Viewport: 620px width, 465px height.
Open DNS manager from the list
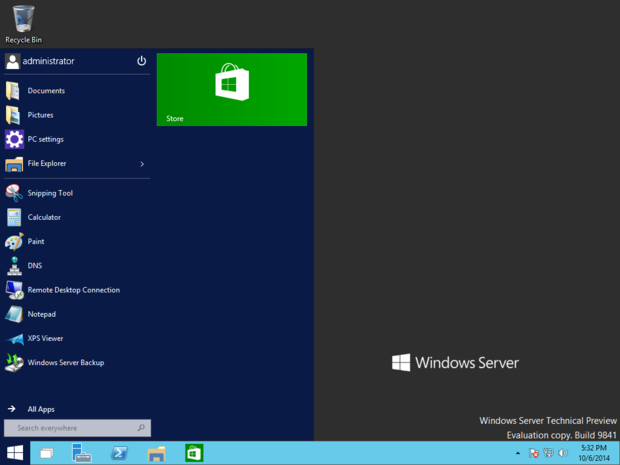click(77, 266)
